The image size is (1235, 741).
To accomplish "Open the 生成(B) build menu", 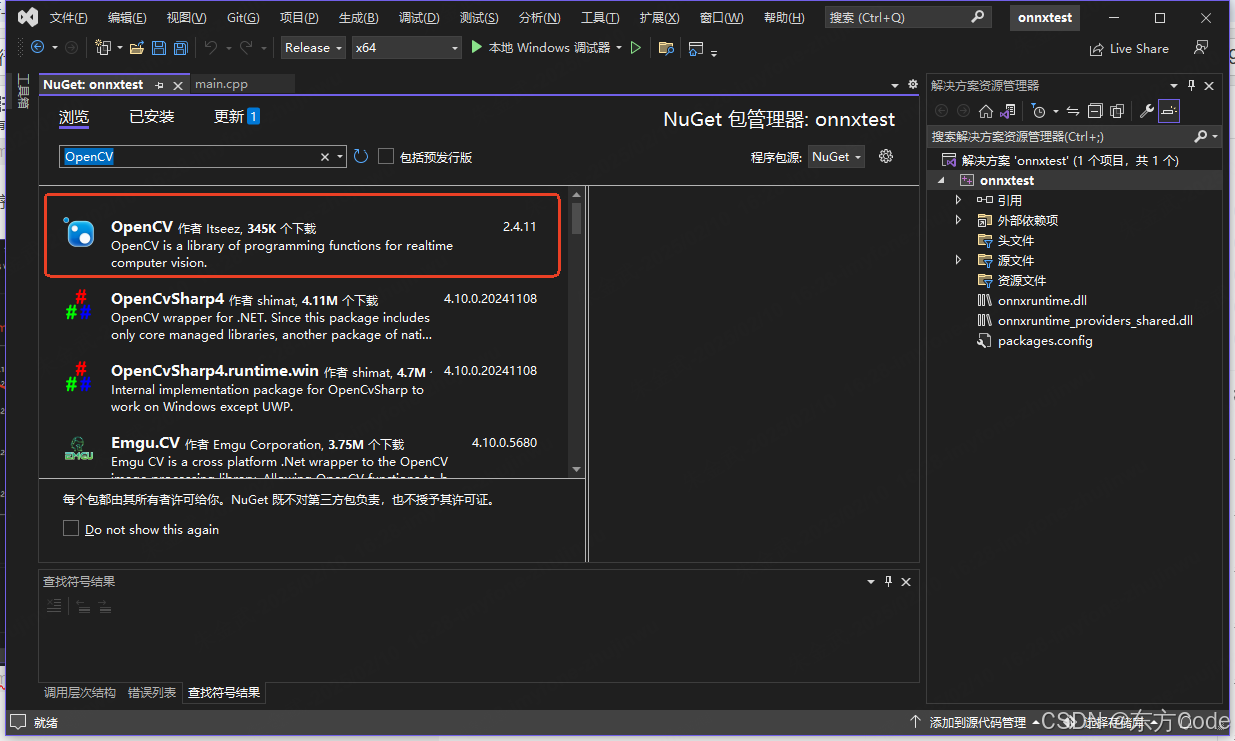I will (x=358, y=18).
